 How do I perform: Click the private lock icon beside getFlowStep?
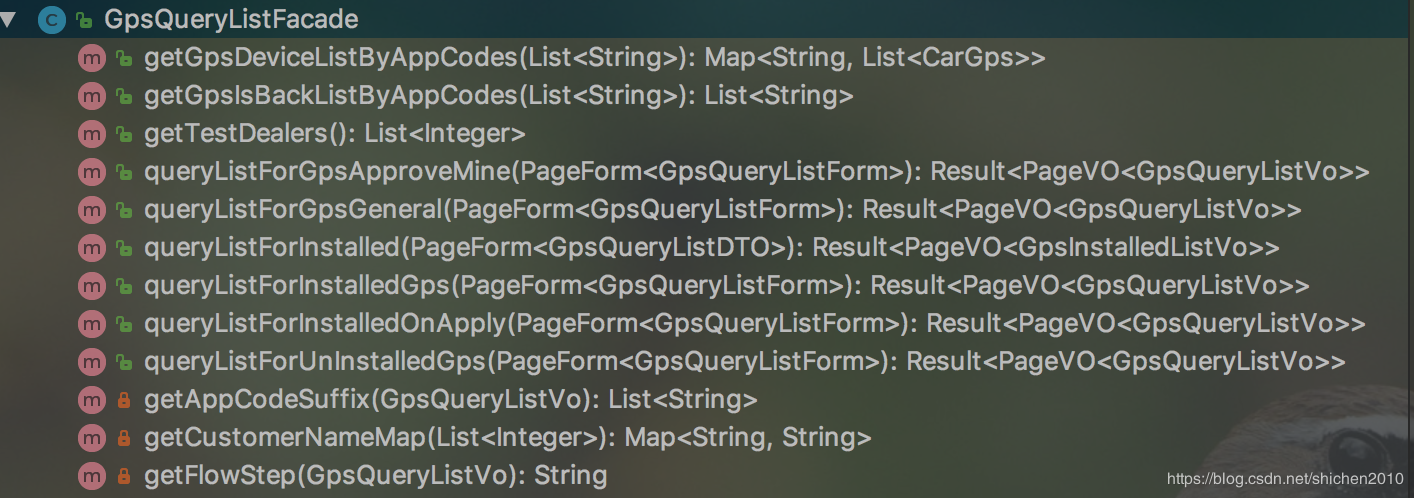pyautogui.click(x=124, y=477)
